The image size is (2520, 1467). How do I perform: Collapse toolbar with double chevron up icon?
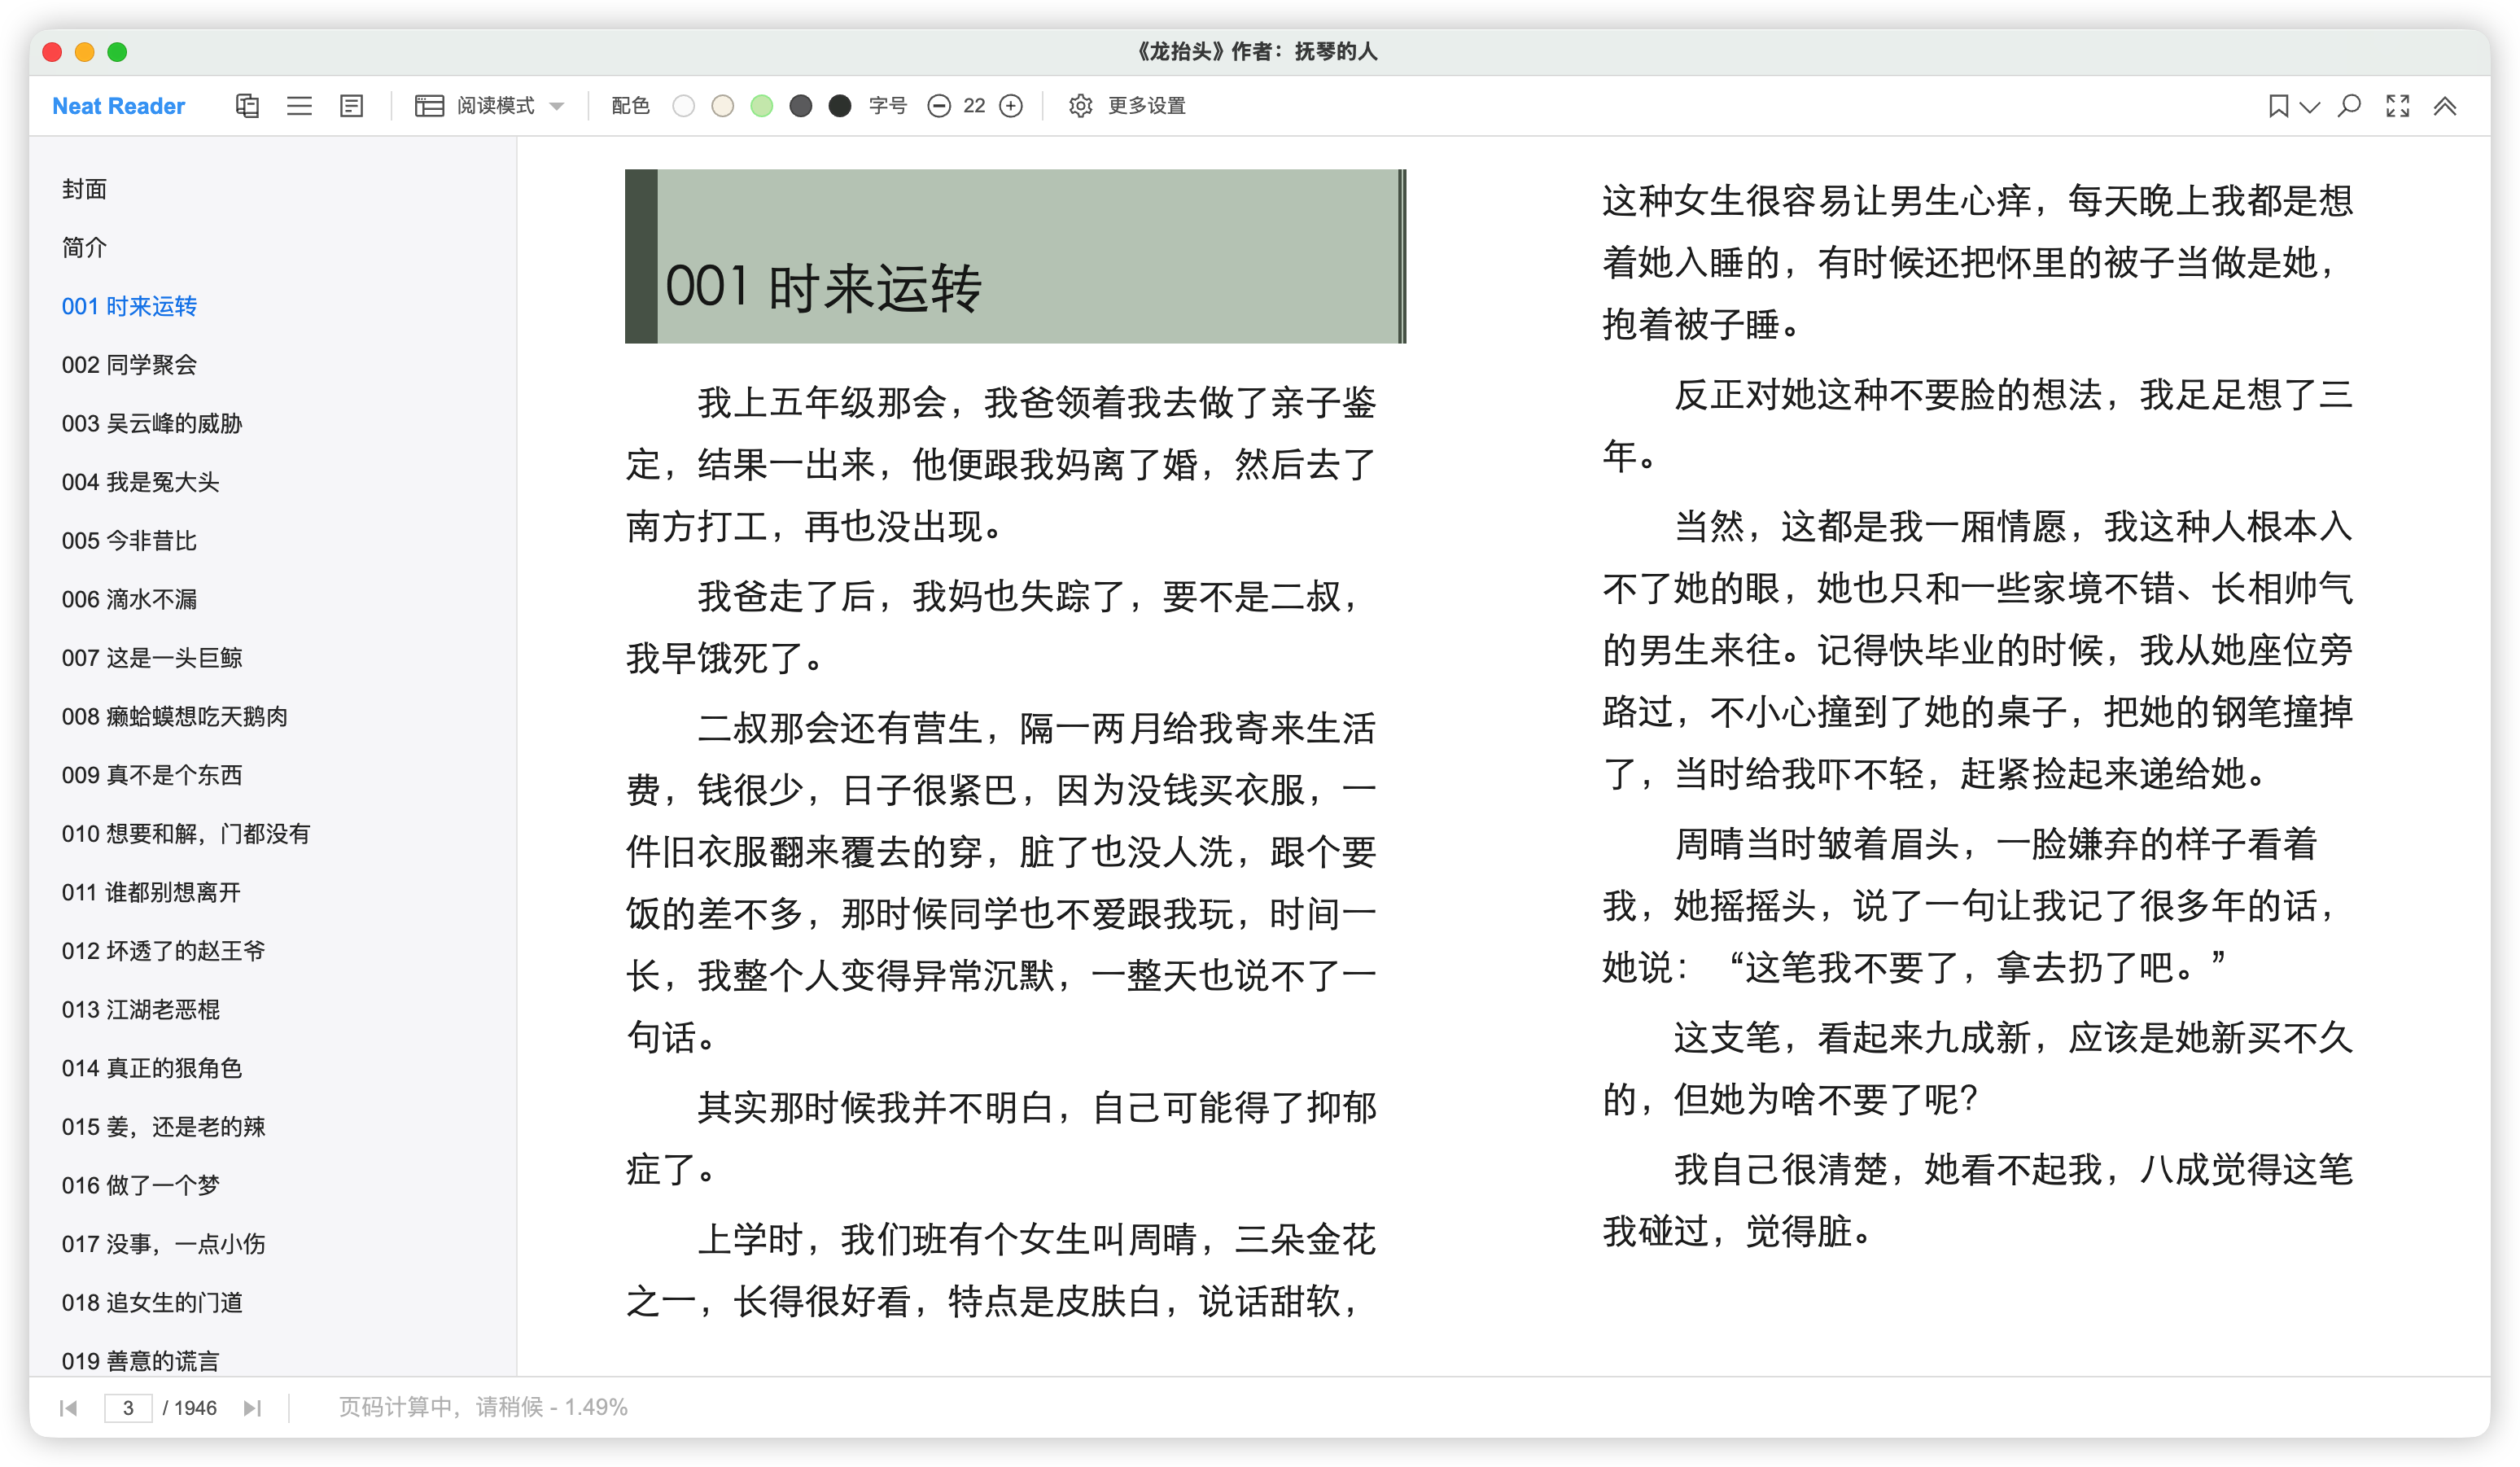coord(2444,106)
